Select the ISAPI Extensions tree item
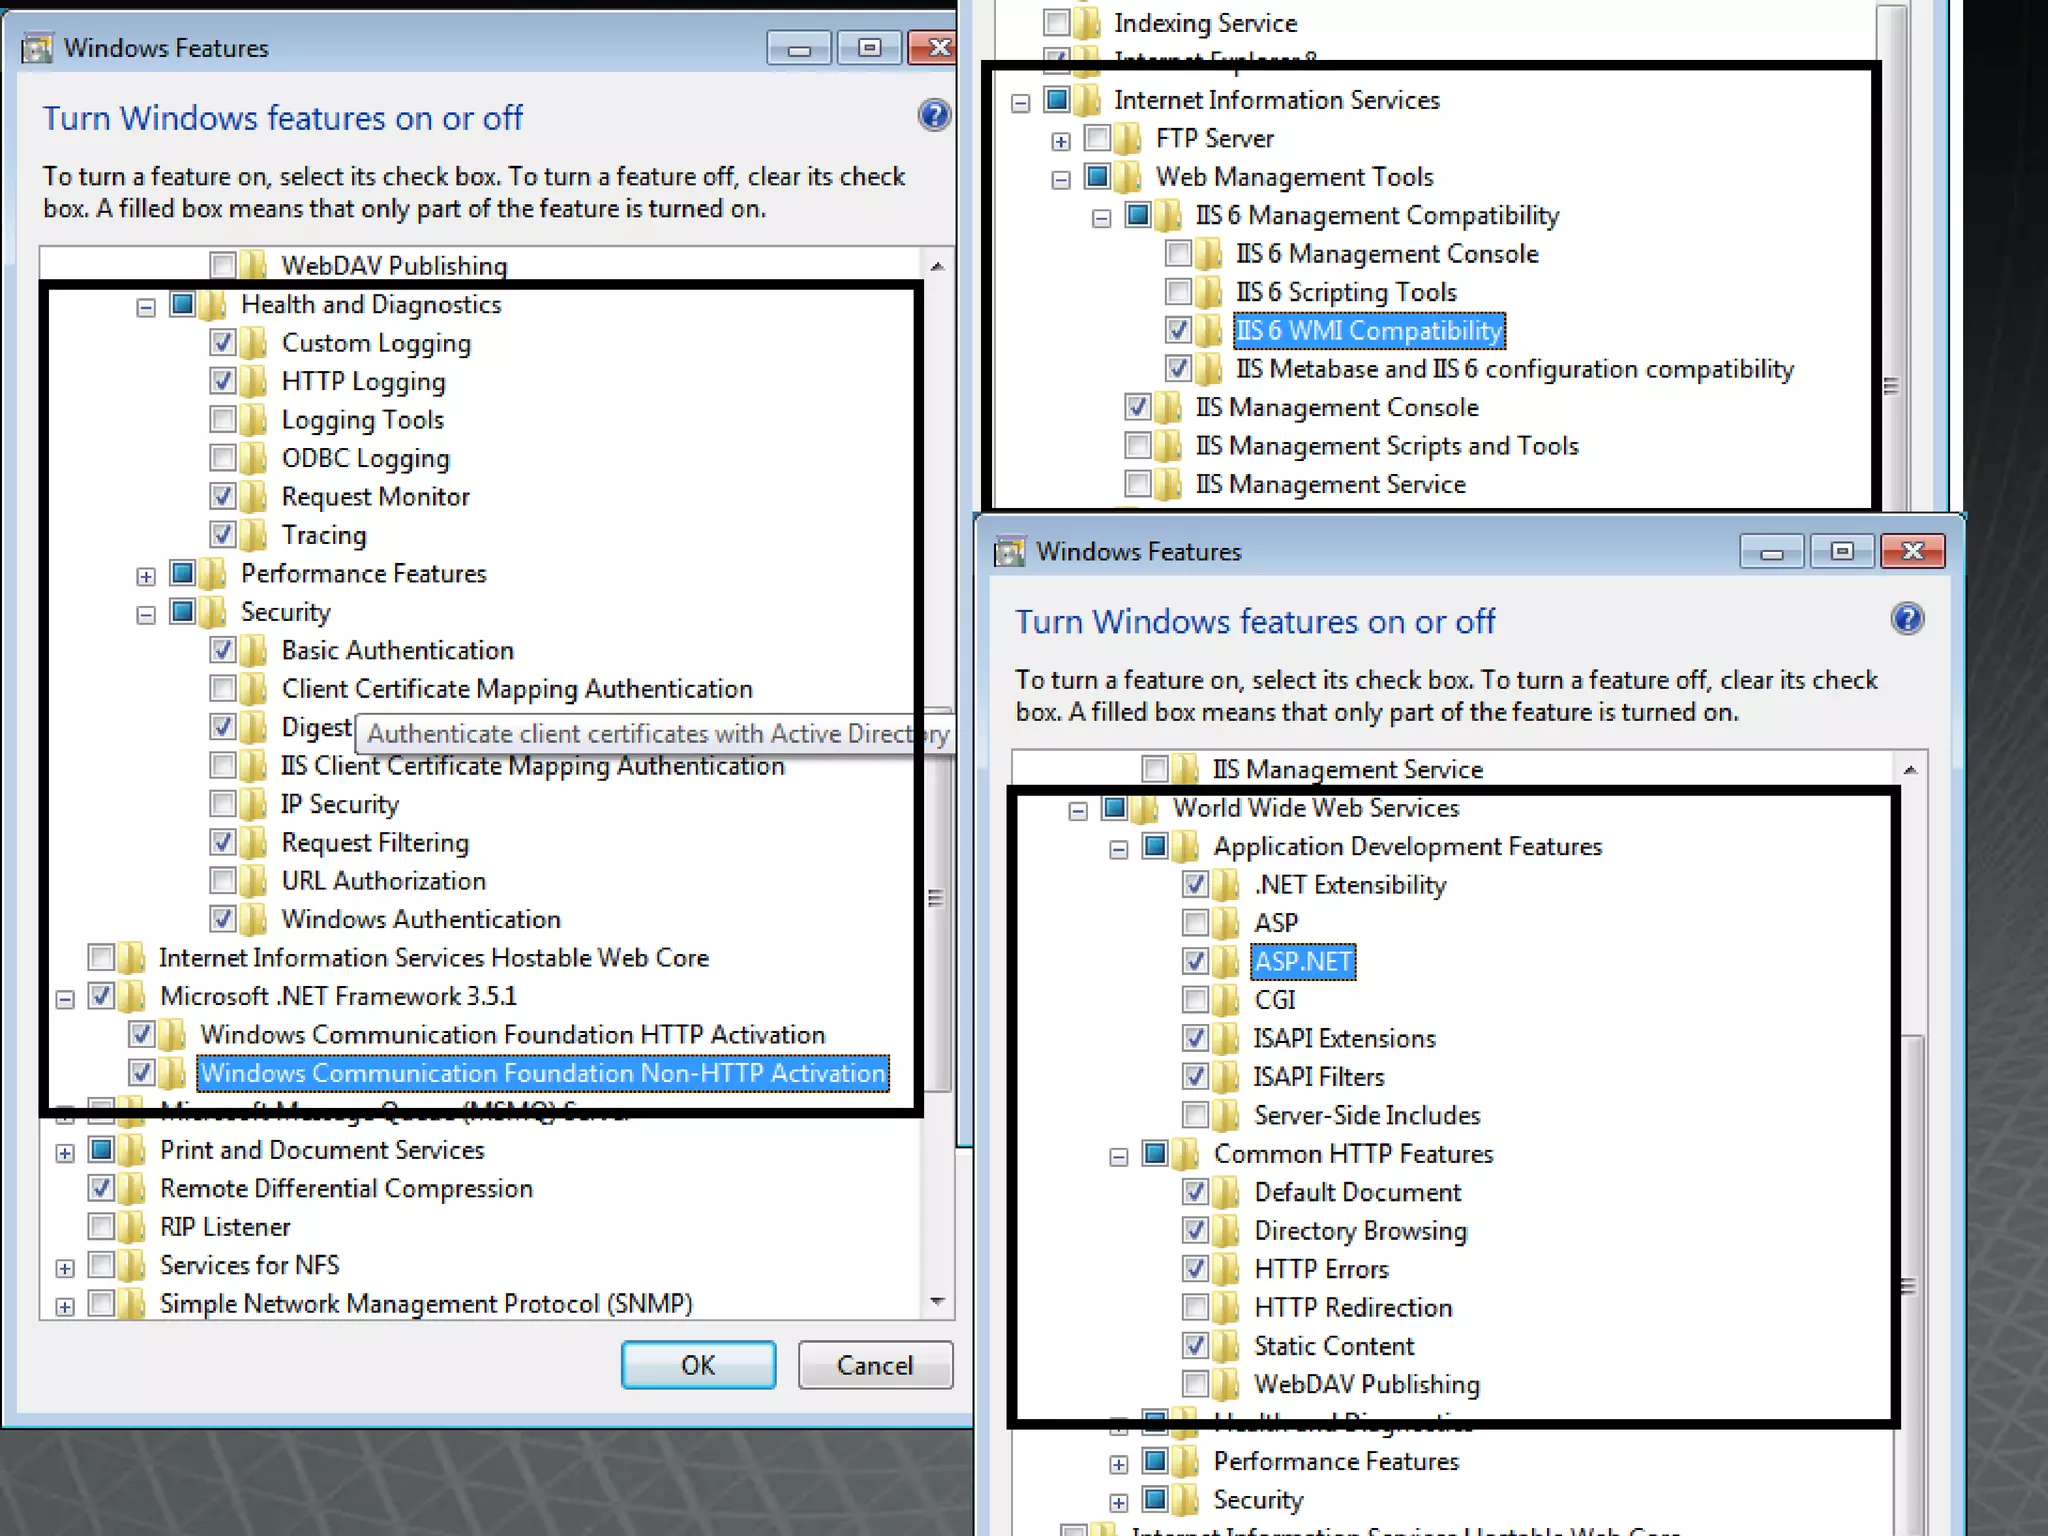 (1344, 1039)
